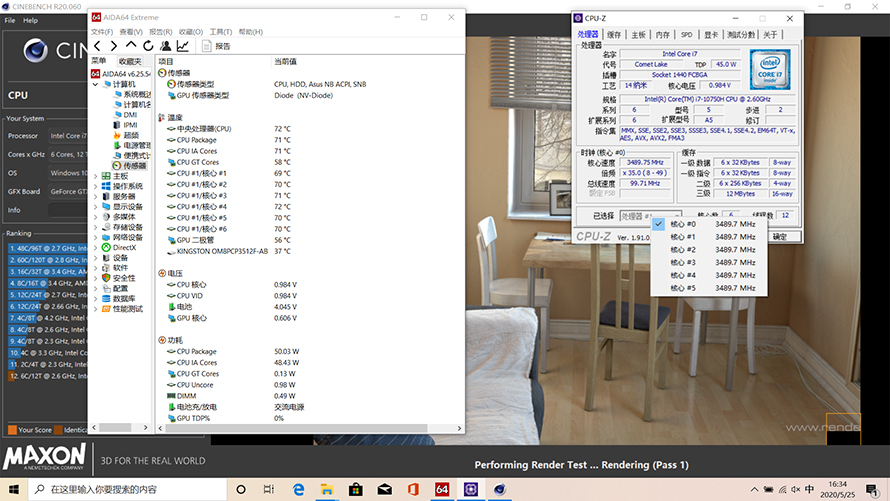890x501 pixels.
Task: Collapse the 计算机 tree node
Action: coord(95,84)
